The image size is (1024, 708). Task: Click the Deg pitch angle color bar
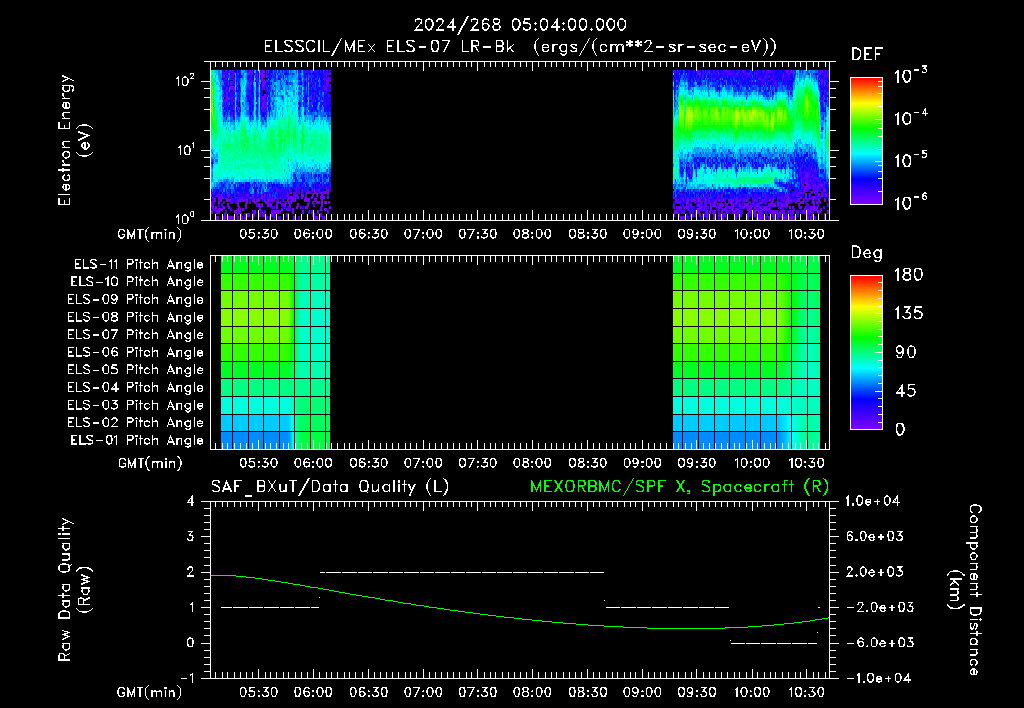[866, 353]
